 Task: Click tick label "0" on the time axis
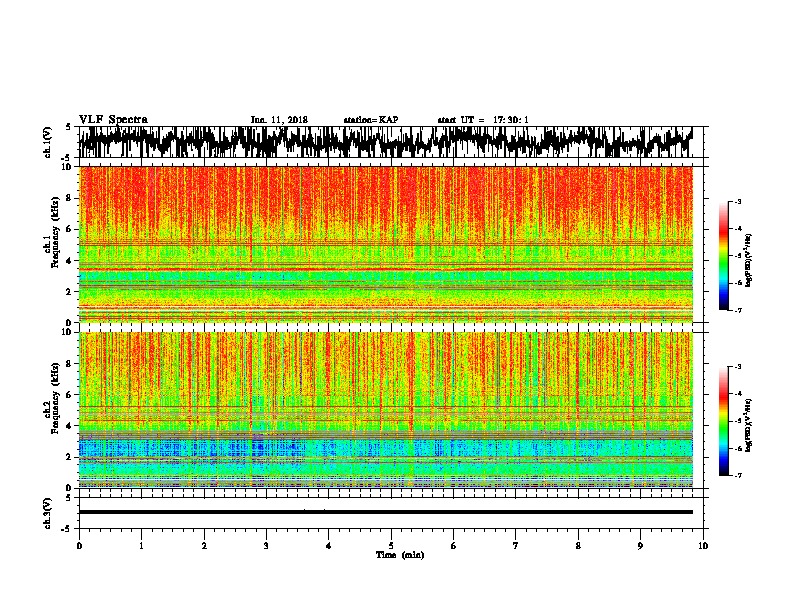pos(79,546)
